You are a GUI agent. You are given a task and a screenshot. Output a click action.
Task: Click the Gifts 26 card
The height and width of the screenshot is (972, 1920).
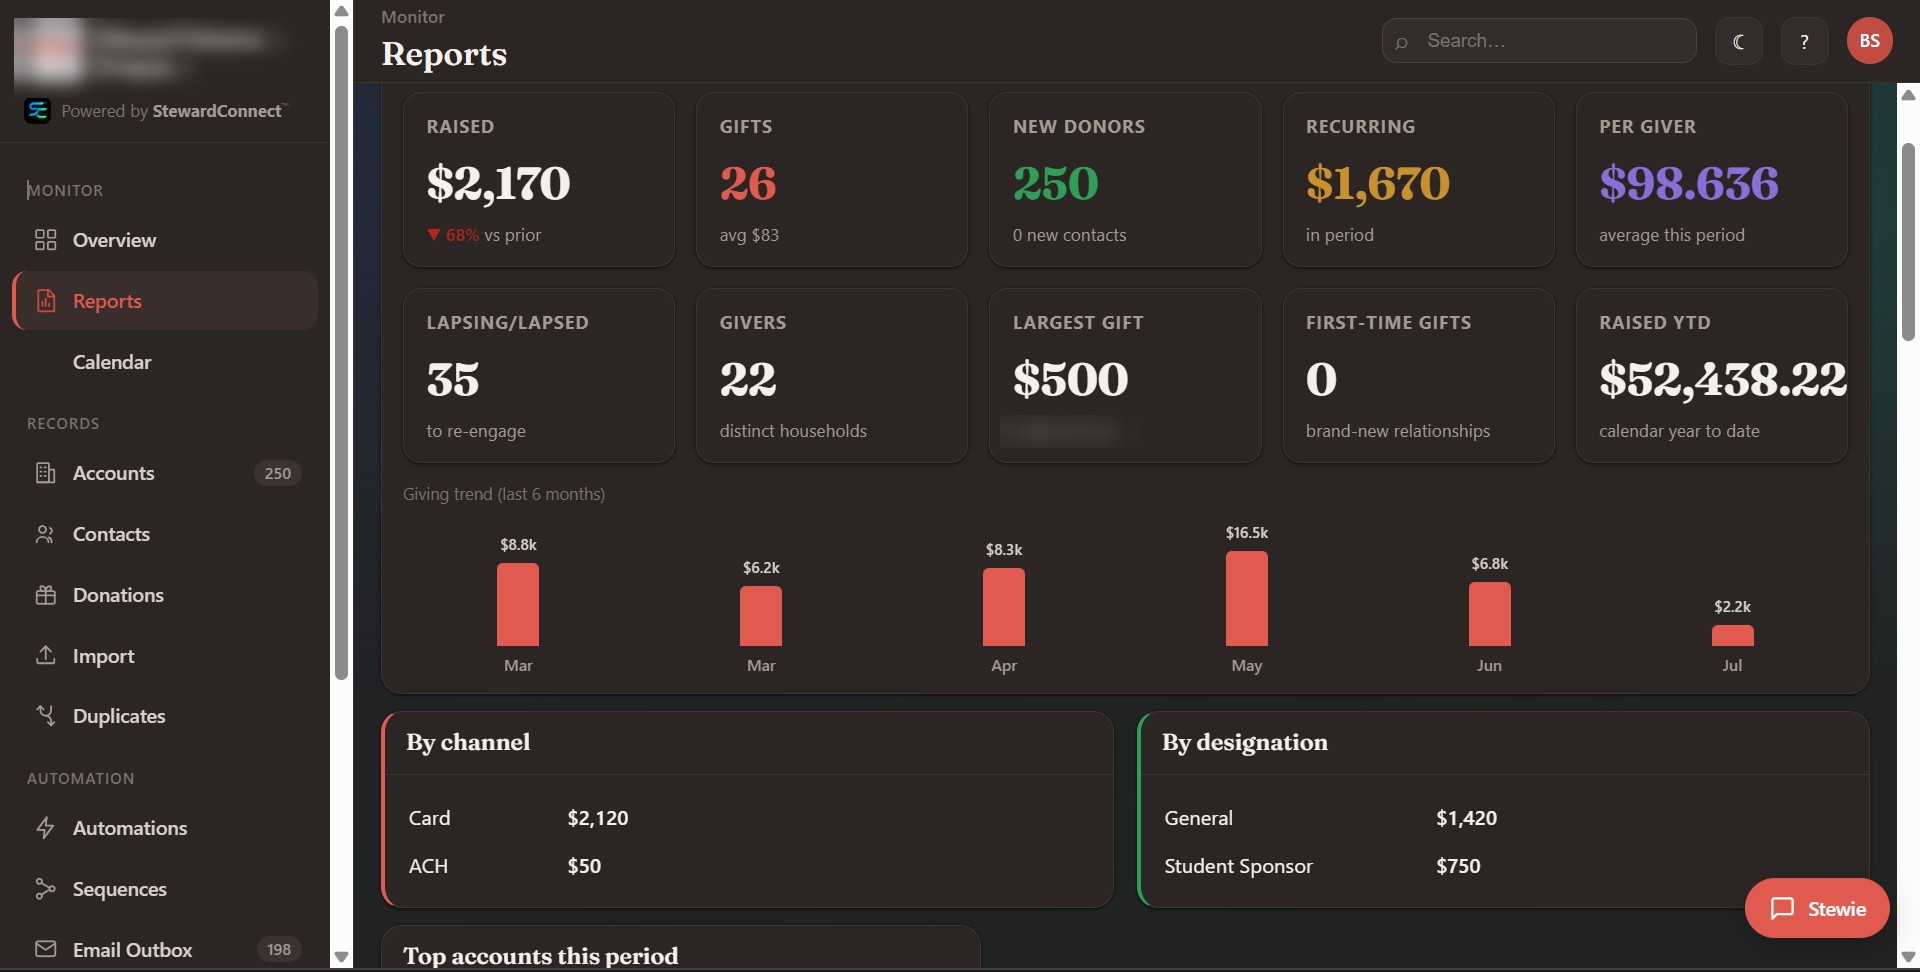[832, 180]
